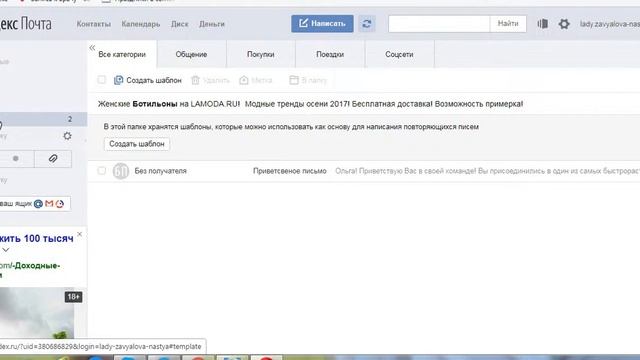Viewport: 640px width, 360px height.
Task: Click the Создать шаблон button under the hint
Action: coord(137,144)
